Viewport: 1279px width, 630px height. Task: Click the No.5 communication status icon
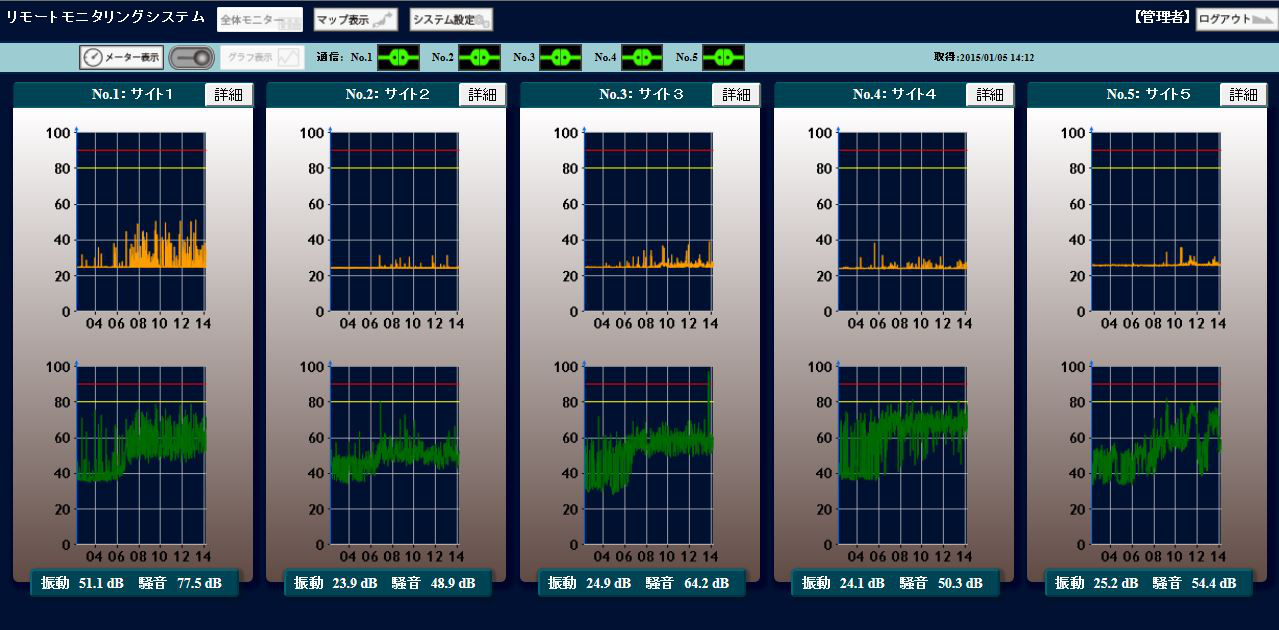(723, 58)
